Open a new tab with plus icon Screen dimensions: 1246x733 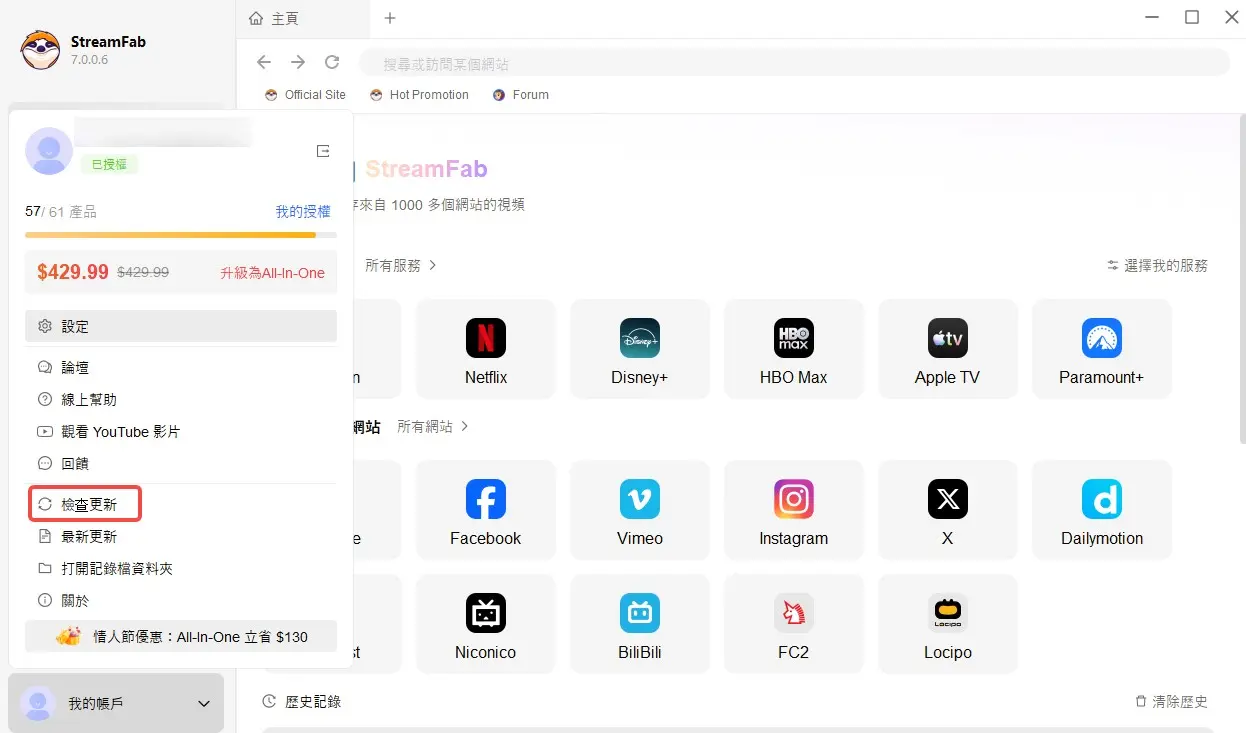(390, 18)
